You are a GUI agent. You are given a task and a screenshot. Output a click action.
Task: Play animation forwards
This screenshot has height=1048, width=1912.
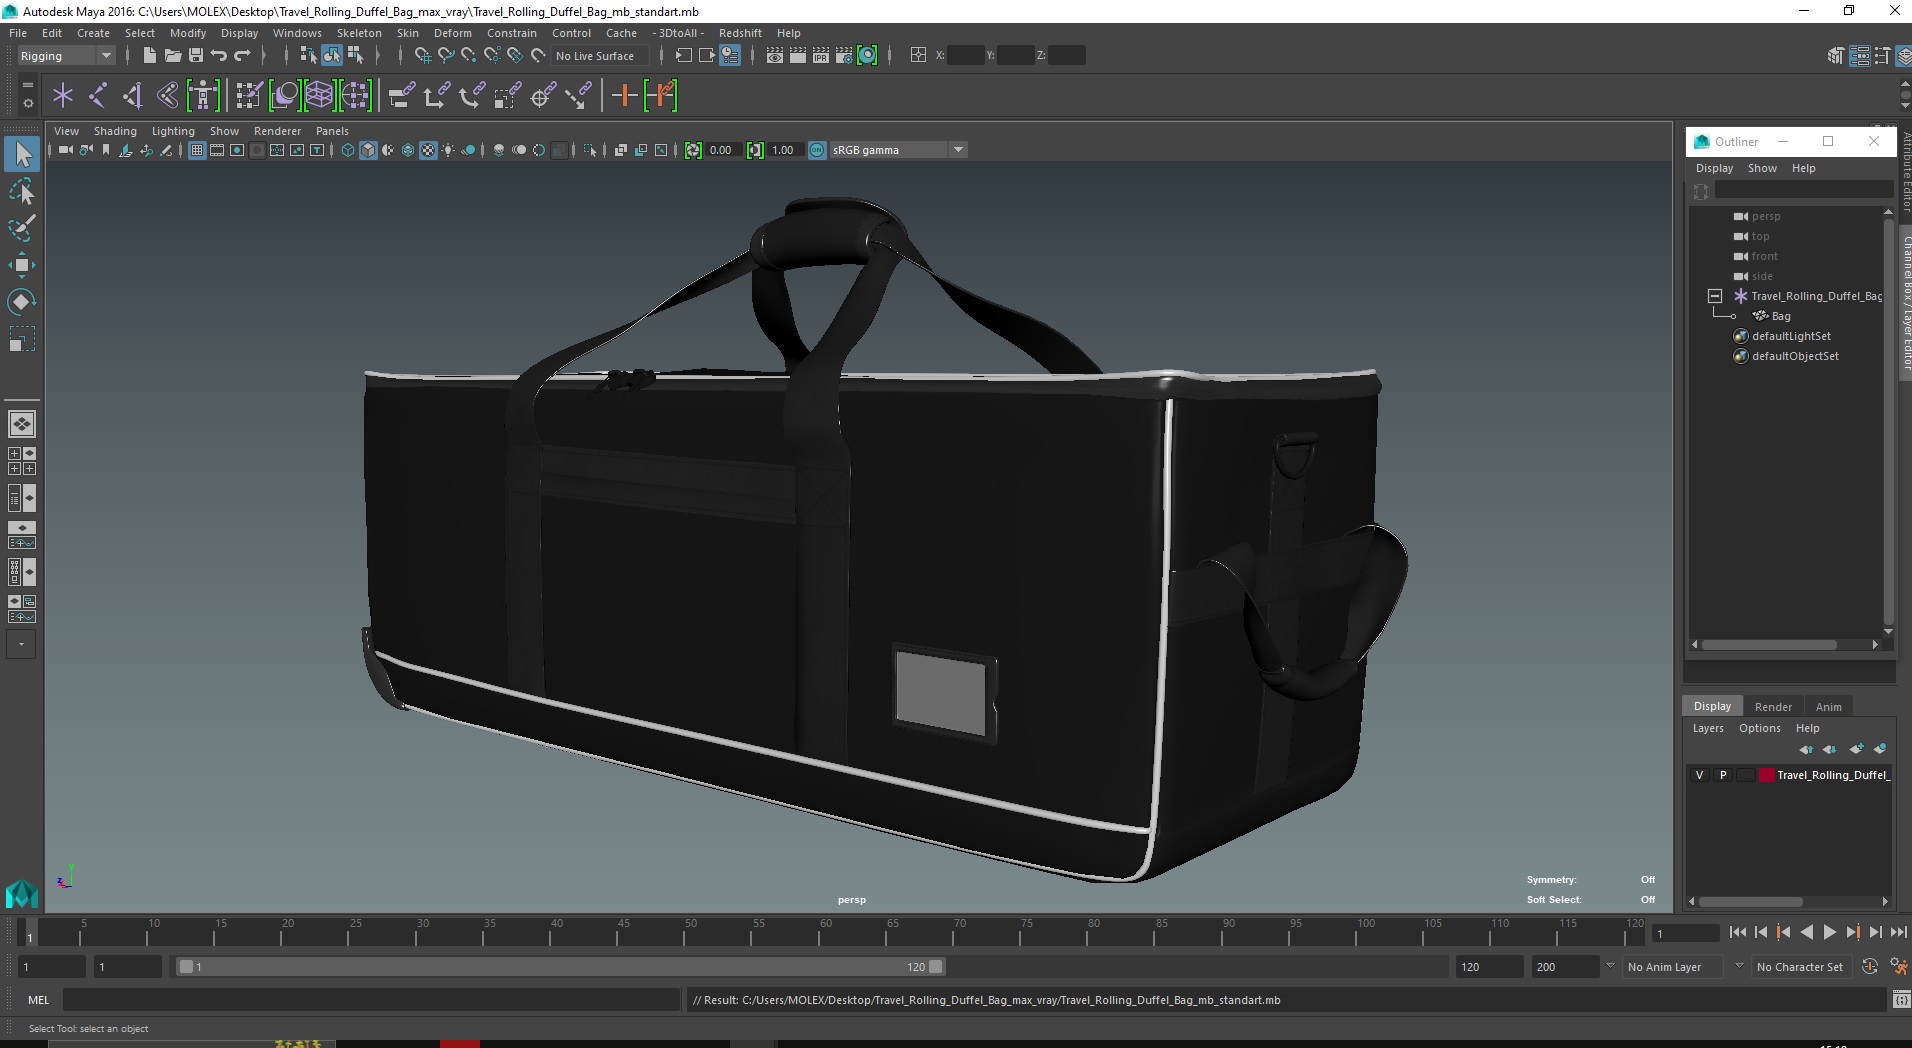(x=1830, y=932)
